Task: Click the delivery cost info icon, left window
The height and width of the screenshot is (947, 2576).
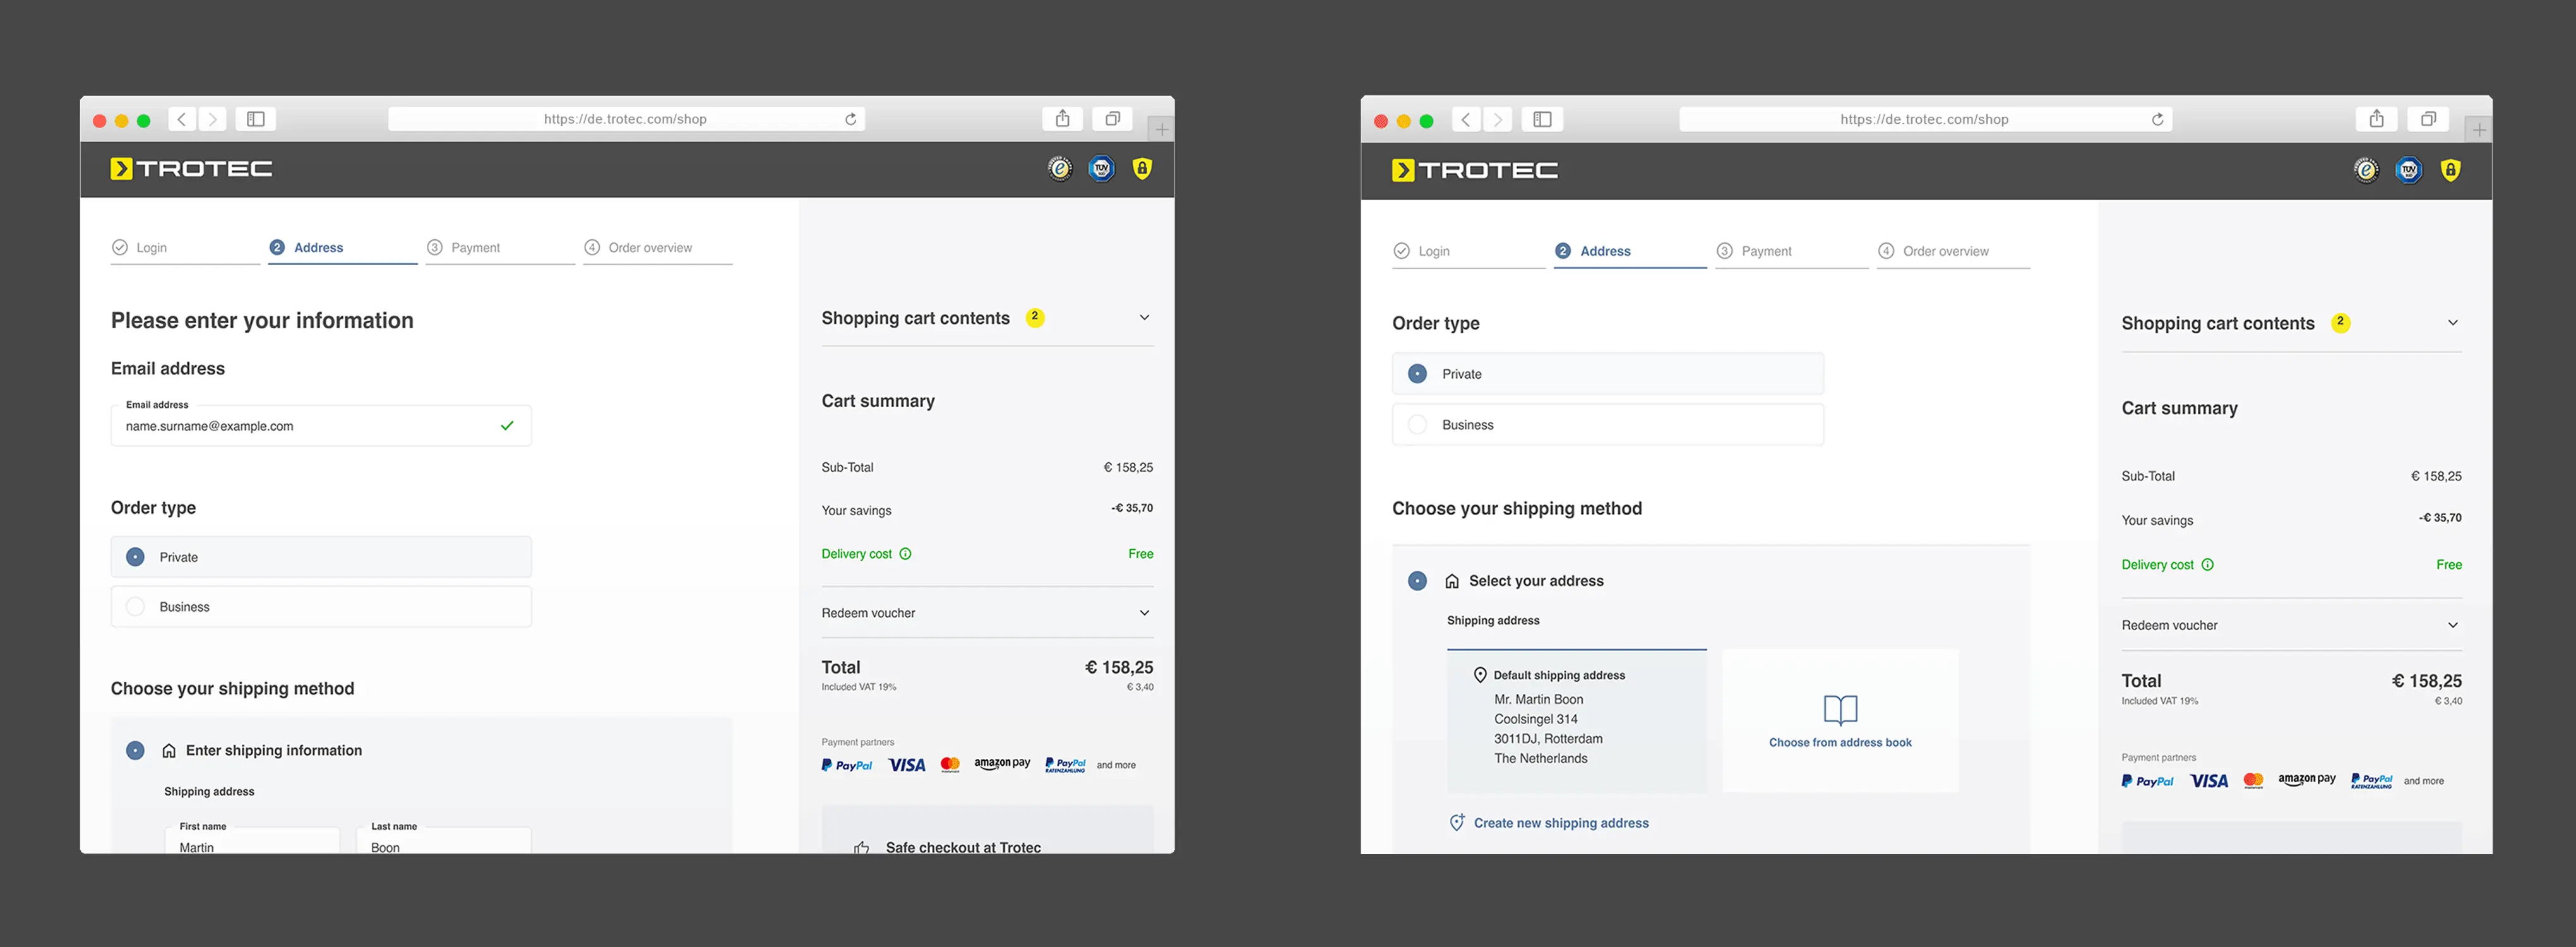Action: (x=905, y=554)
